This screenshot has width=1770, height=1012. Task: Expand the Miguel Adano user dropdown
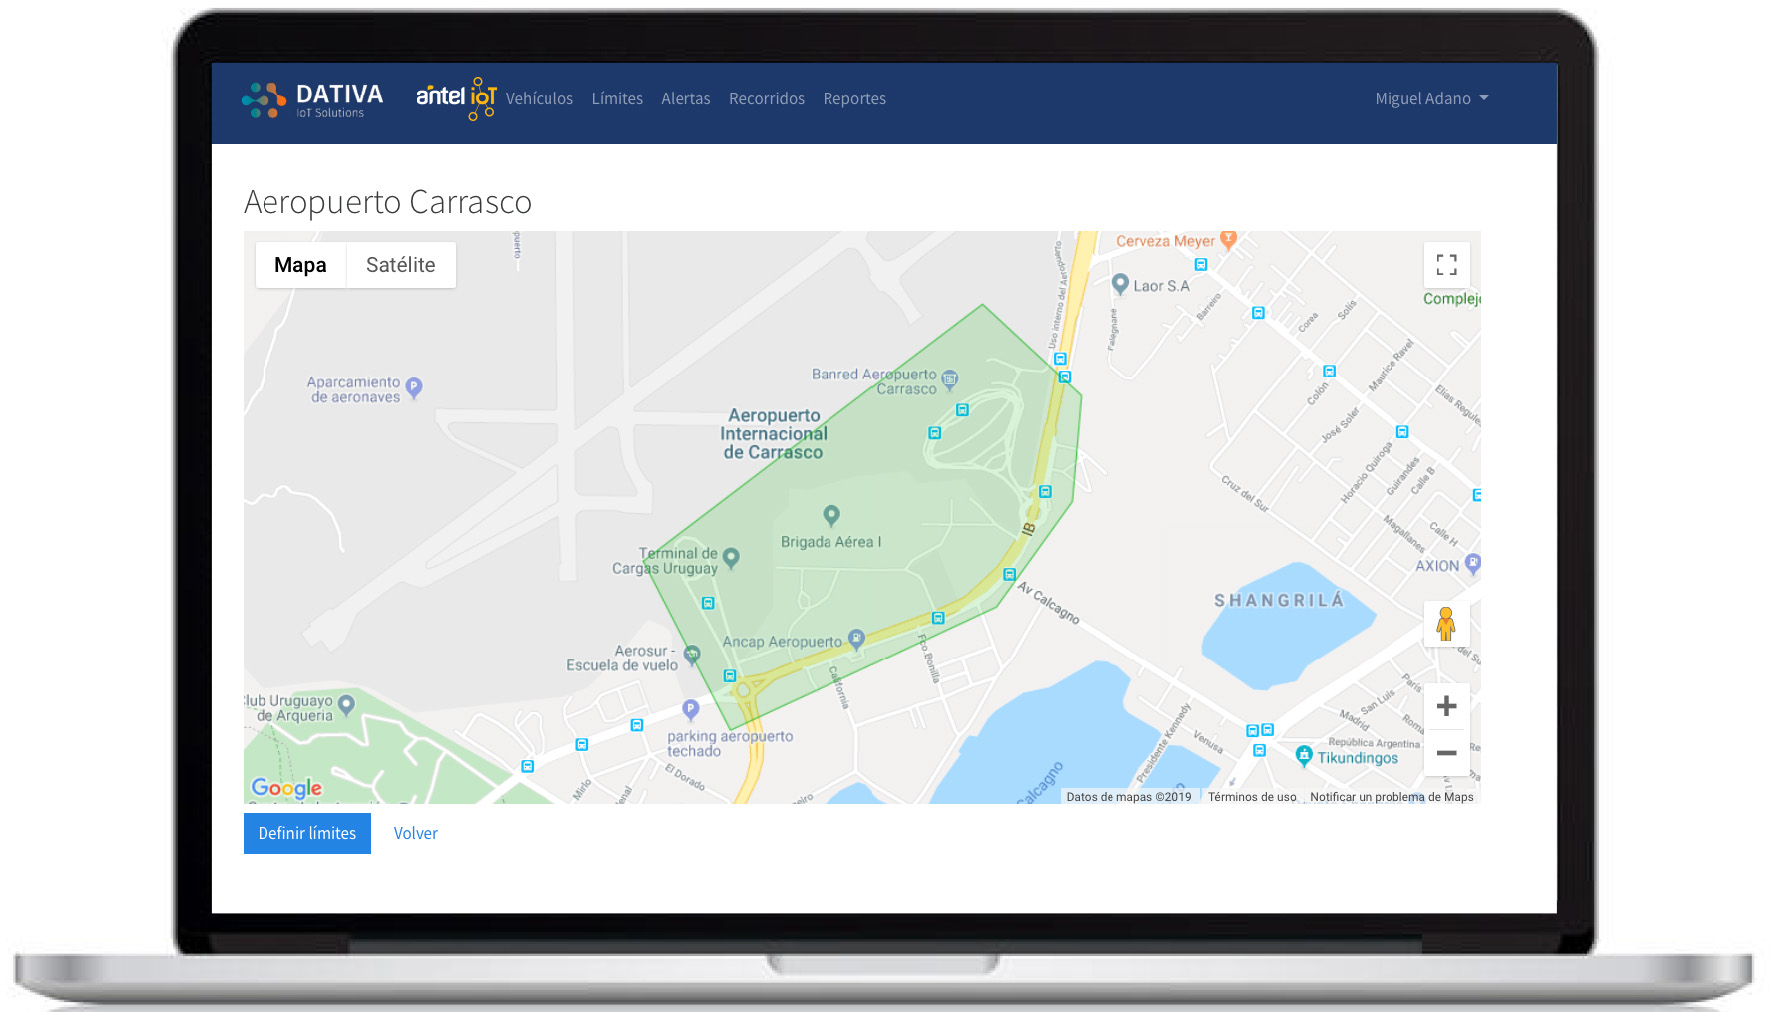1432,98
